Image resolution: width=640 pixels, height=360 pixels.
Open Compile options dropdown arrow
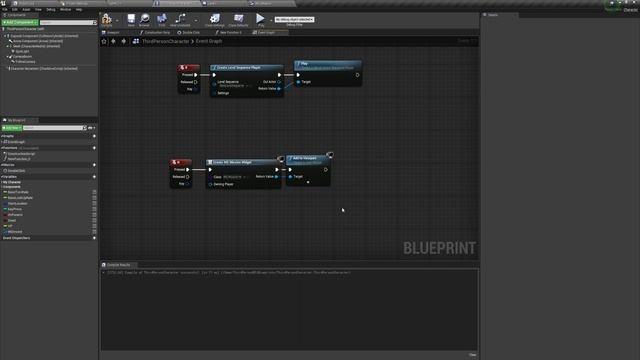pyautogui.click(x=117, y=20)
